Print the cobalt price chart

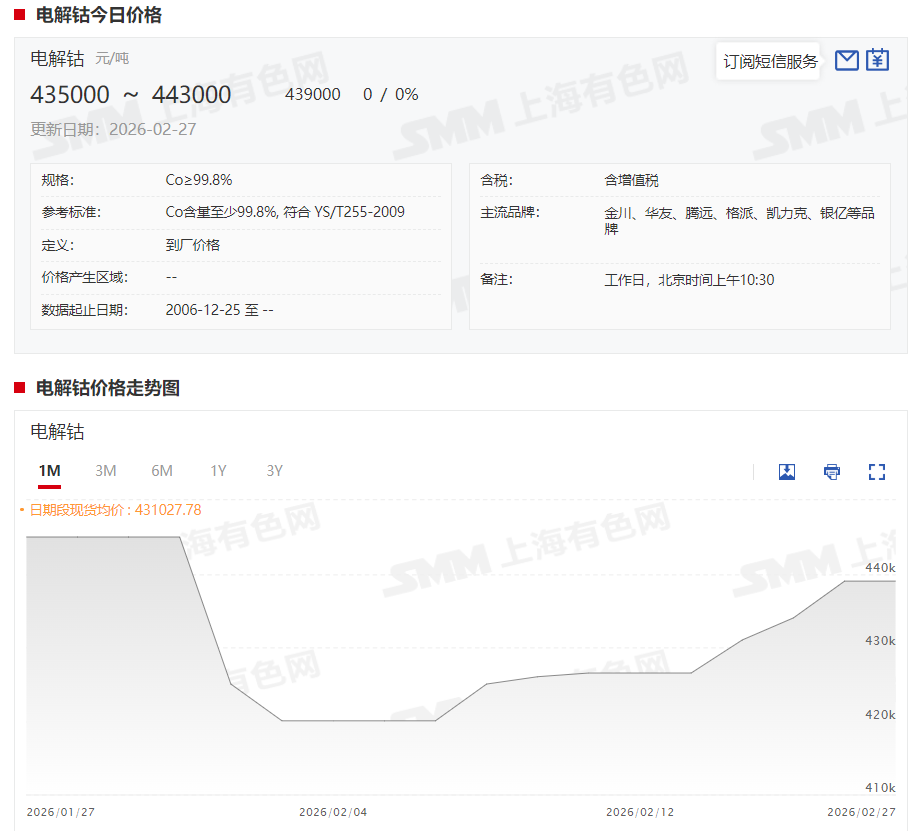(x=832, y=472)
